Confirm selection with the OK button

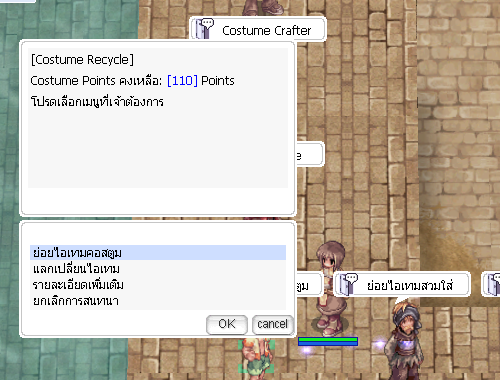point(227,324)
